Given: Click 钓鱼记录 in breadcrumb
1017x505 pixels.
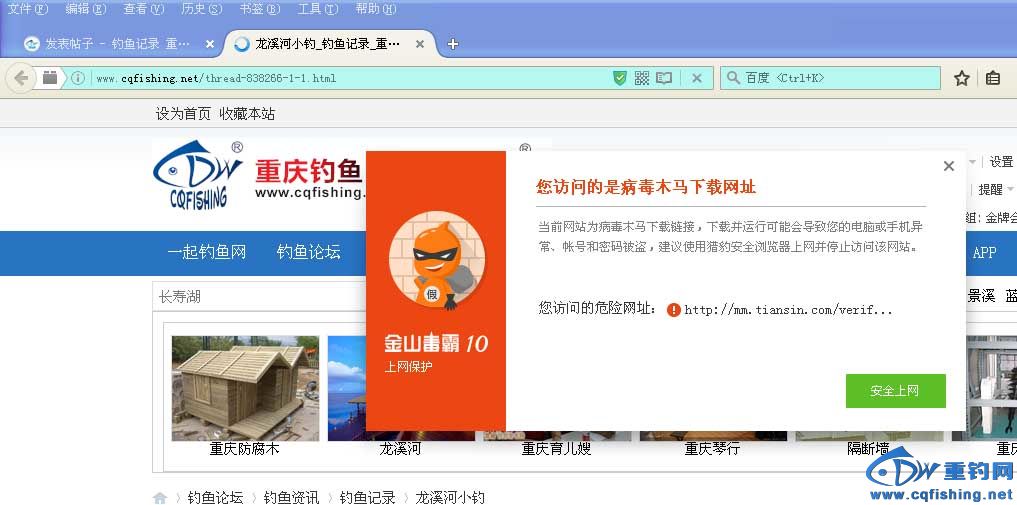Looking at the screenshot, I should (x=367, y=498).
